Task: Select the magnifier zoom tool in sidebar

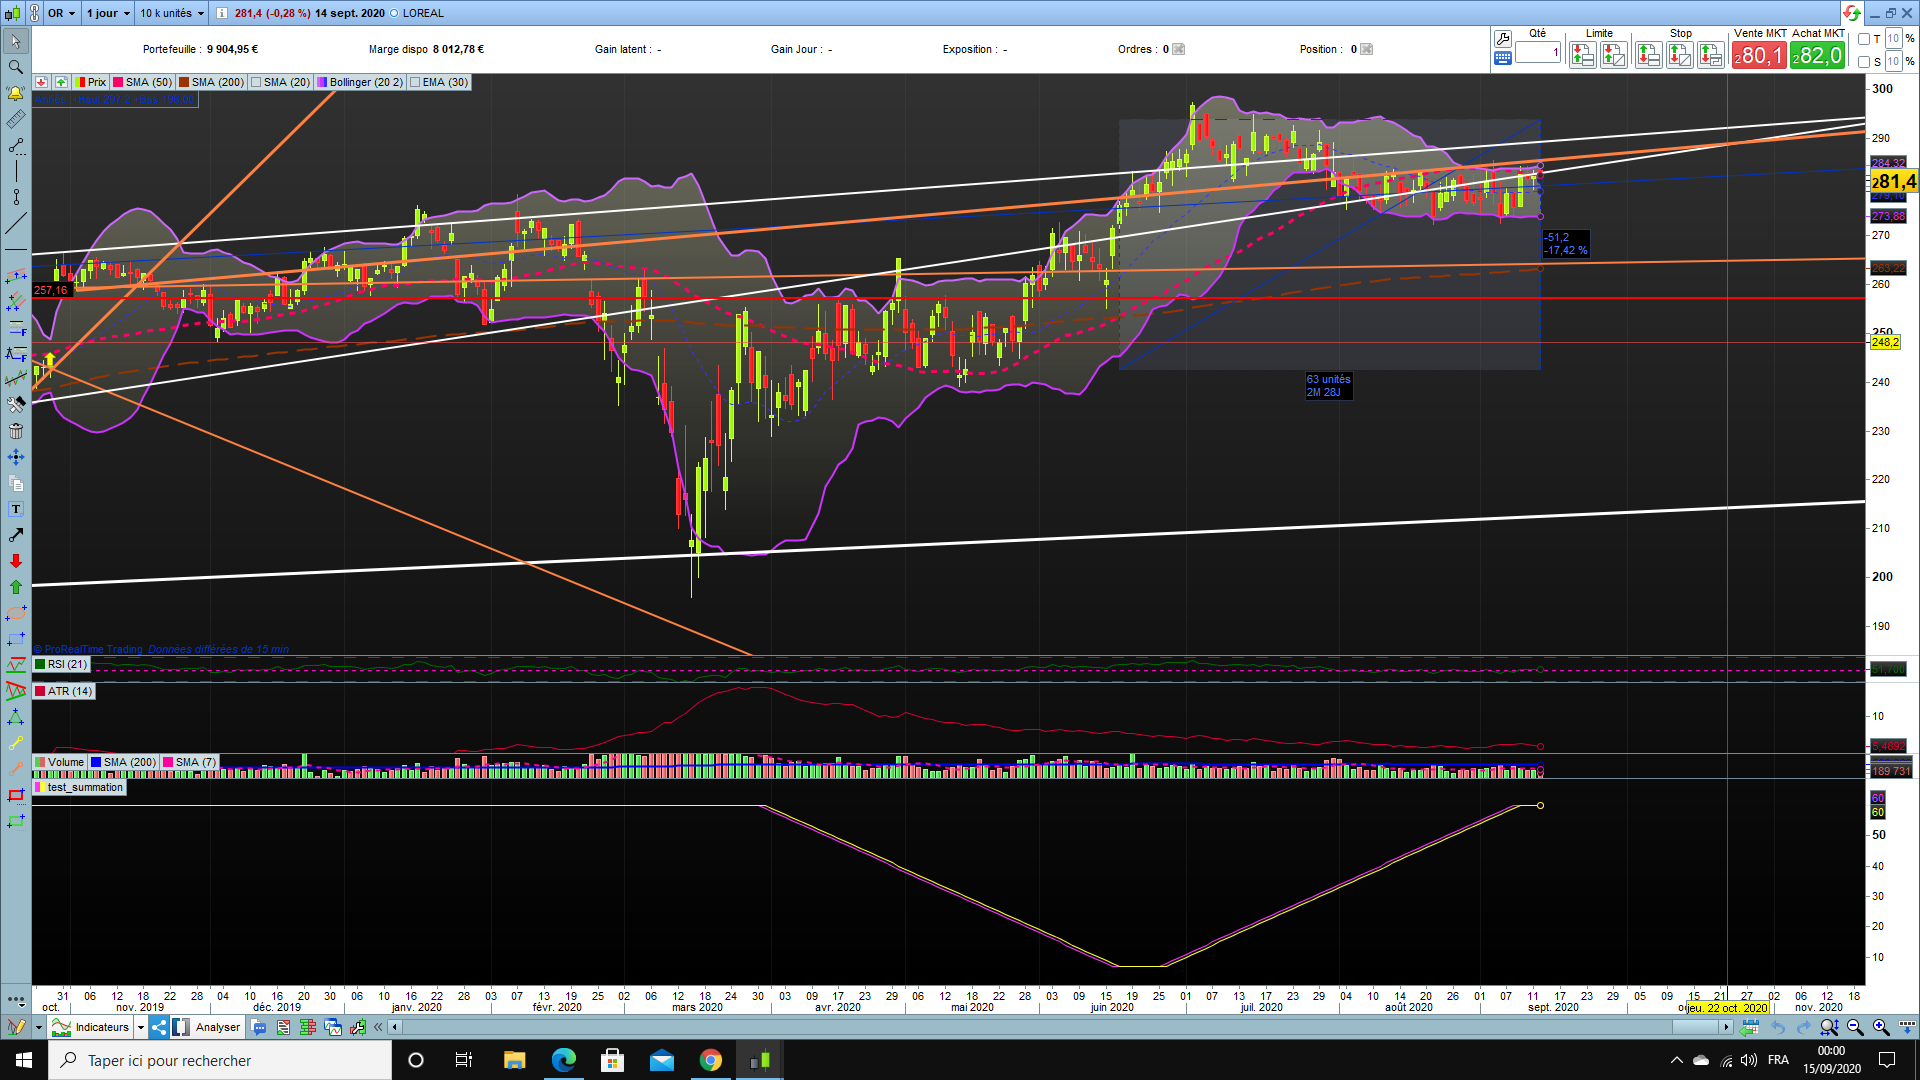Action: coord(15,67)
